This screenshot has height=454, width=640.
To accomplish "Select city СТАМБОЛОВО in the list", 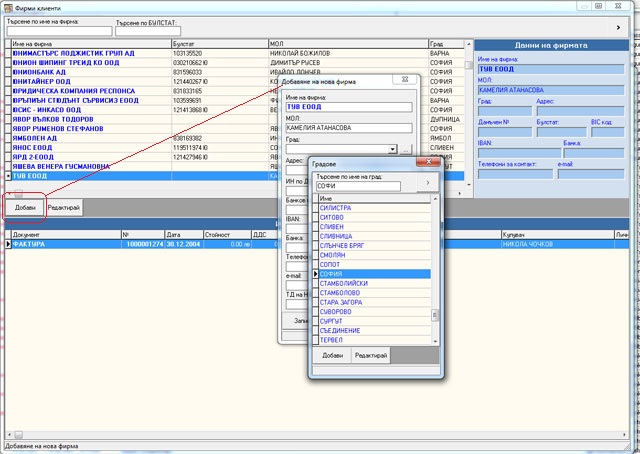I will (x=375, y=293).
